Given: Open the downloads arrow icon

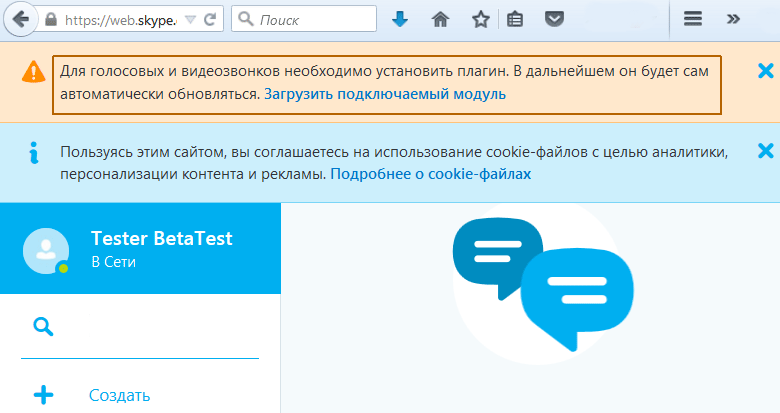Looking at the screenshot, I should click(400, 20).
